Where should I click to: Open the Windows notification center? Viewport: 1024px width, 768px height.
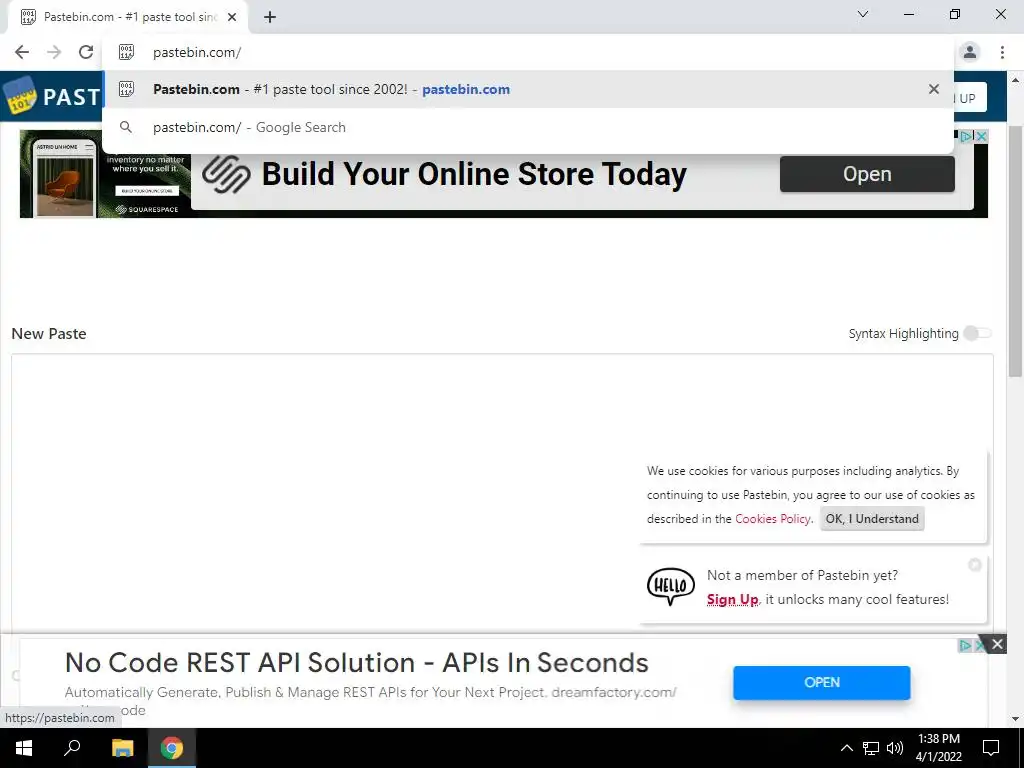[x=991, y=748]
